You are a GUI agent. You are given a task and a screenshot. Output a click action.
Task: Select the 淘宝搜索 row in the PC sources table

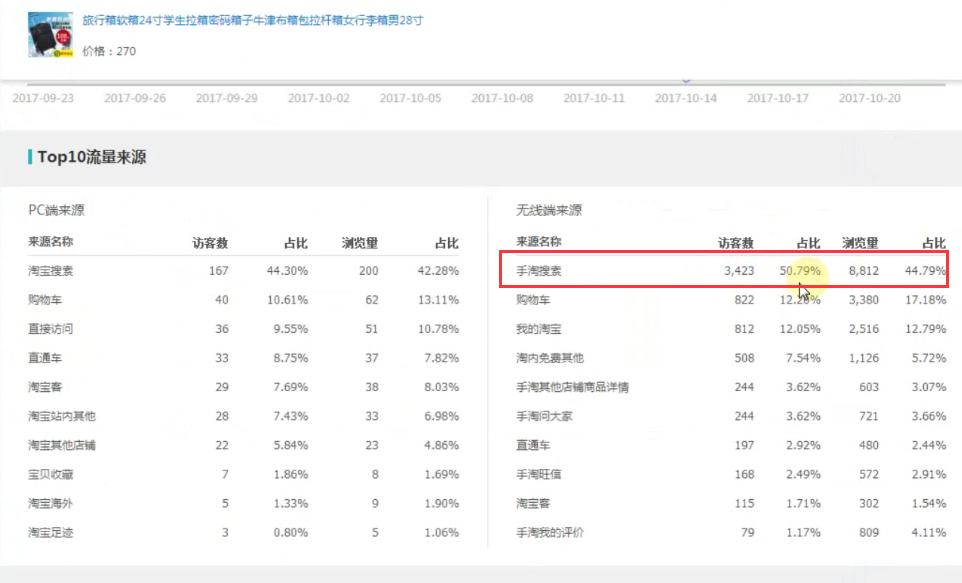[x=51, y=271]
